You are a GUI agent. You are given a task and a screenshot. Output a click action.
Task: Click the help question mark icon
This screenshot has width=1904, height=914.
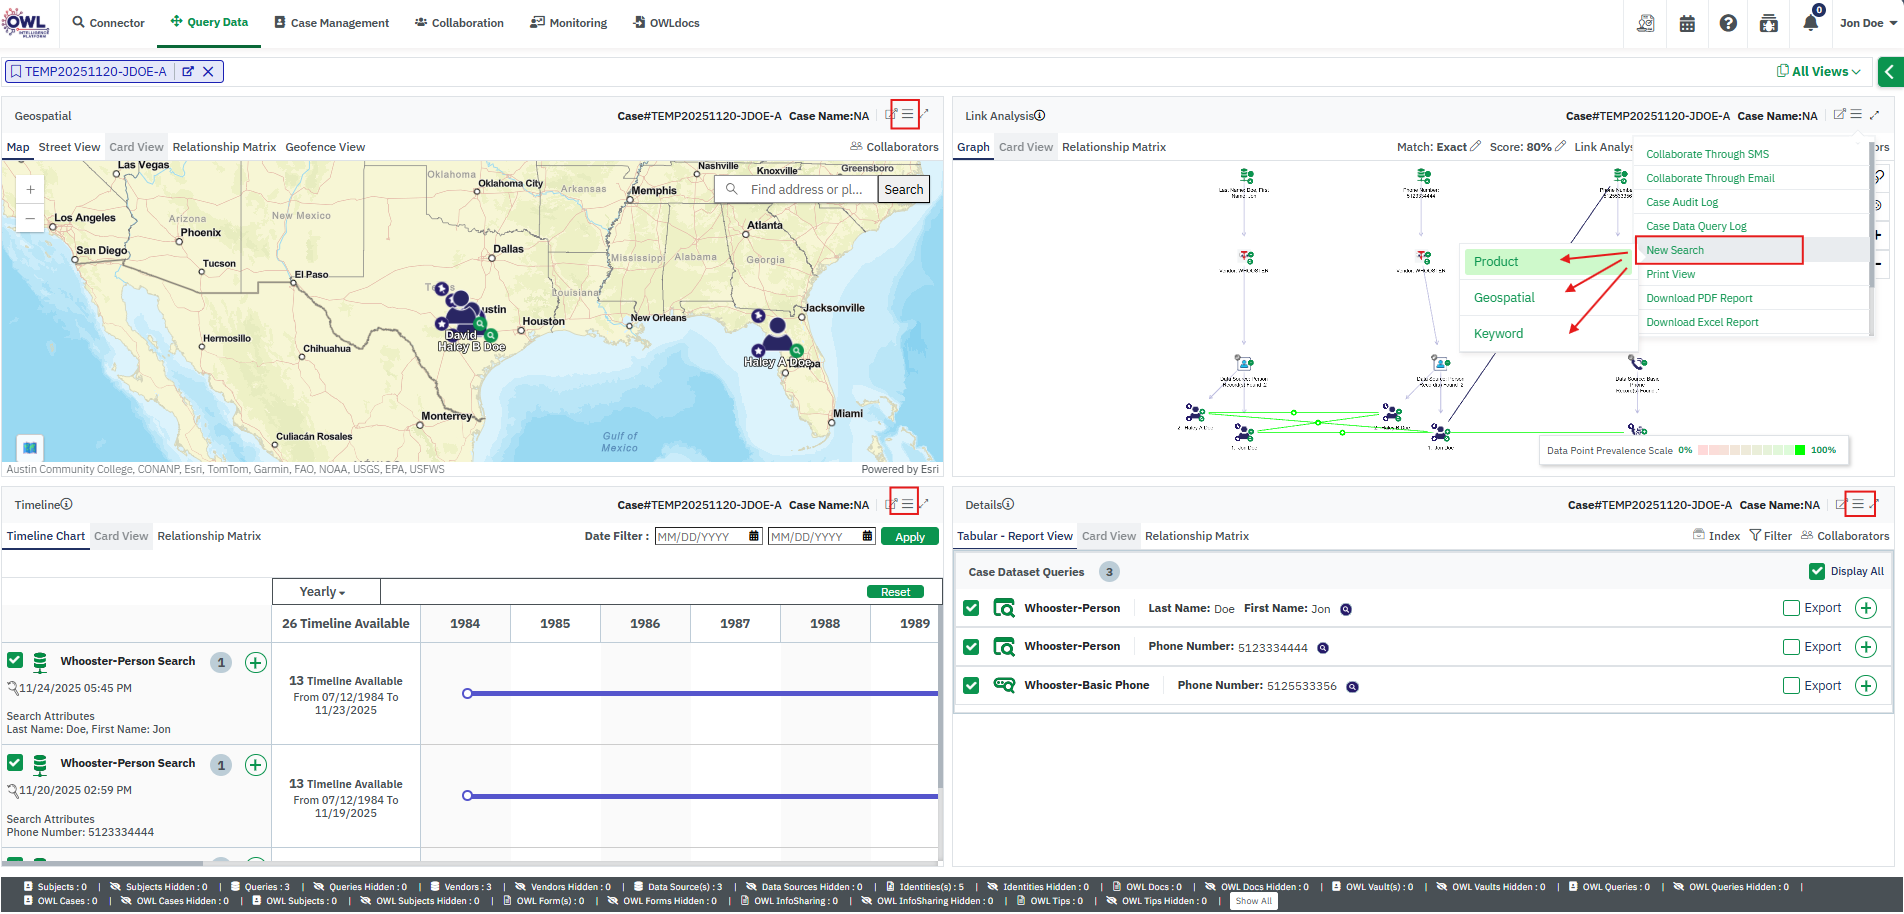tap(1728, 23)
